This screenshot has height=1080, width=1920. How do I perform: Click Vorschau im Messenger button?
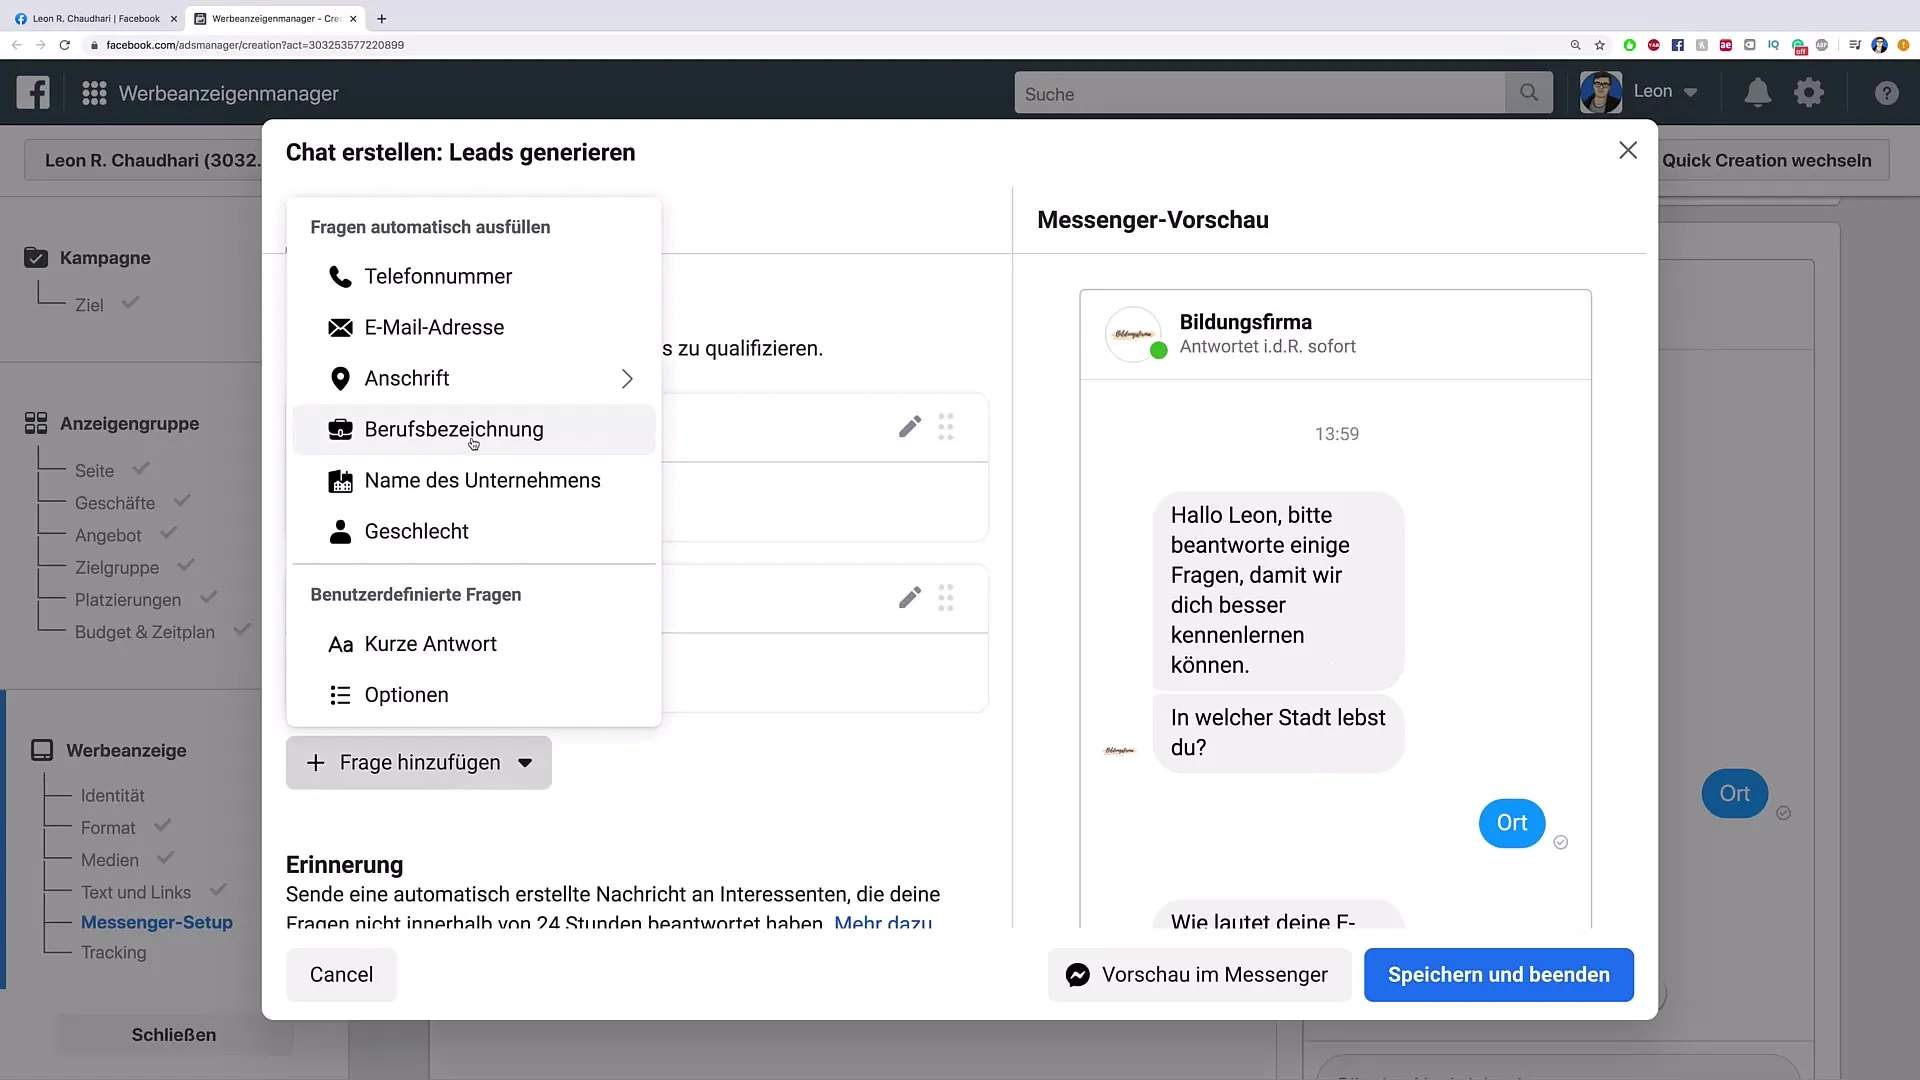click(x=1198, y=975)
